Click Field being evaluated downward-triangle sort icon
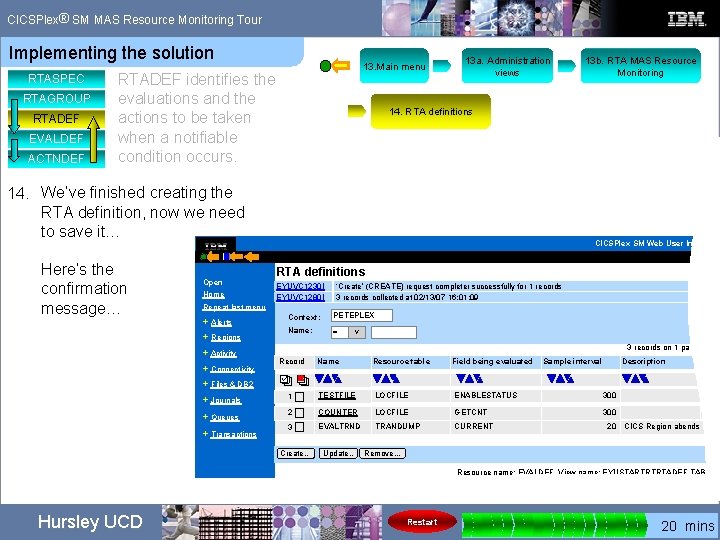The width and height of the screenshot is (720, 540). click(461, 379)
